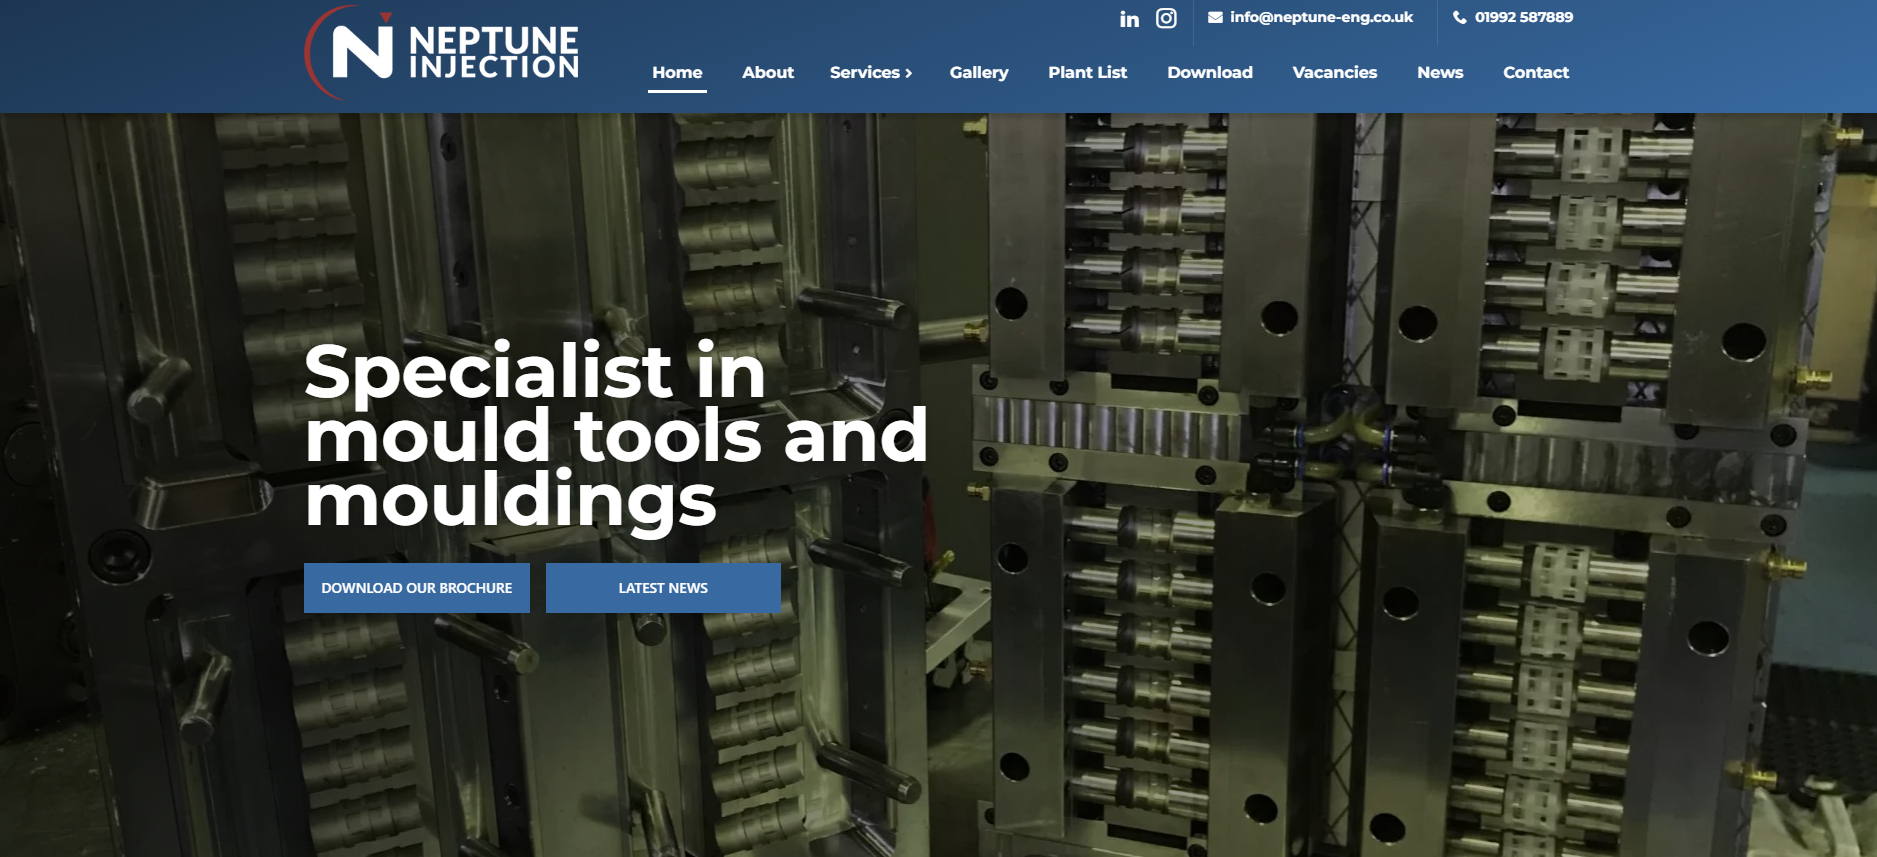Click the 'Specialist in mould tools' headline

[x=615, y=435]
